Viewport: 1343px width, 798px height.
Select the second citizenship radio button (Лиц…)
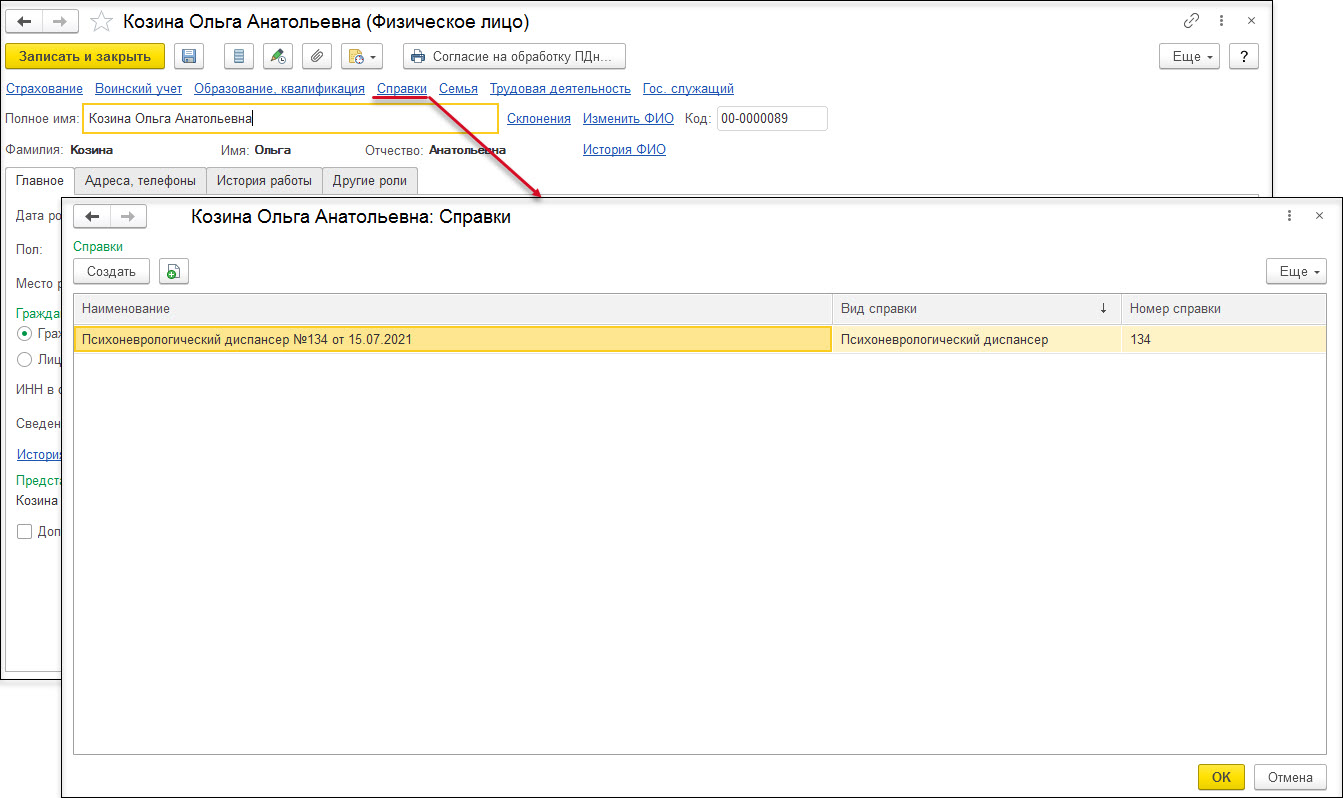(x=25, y=359)
